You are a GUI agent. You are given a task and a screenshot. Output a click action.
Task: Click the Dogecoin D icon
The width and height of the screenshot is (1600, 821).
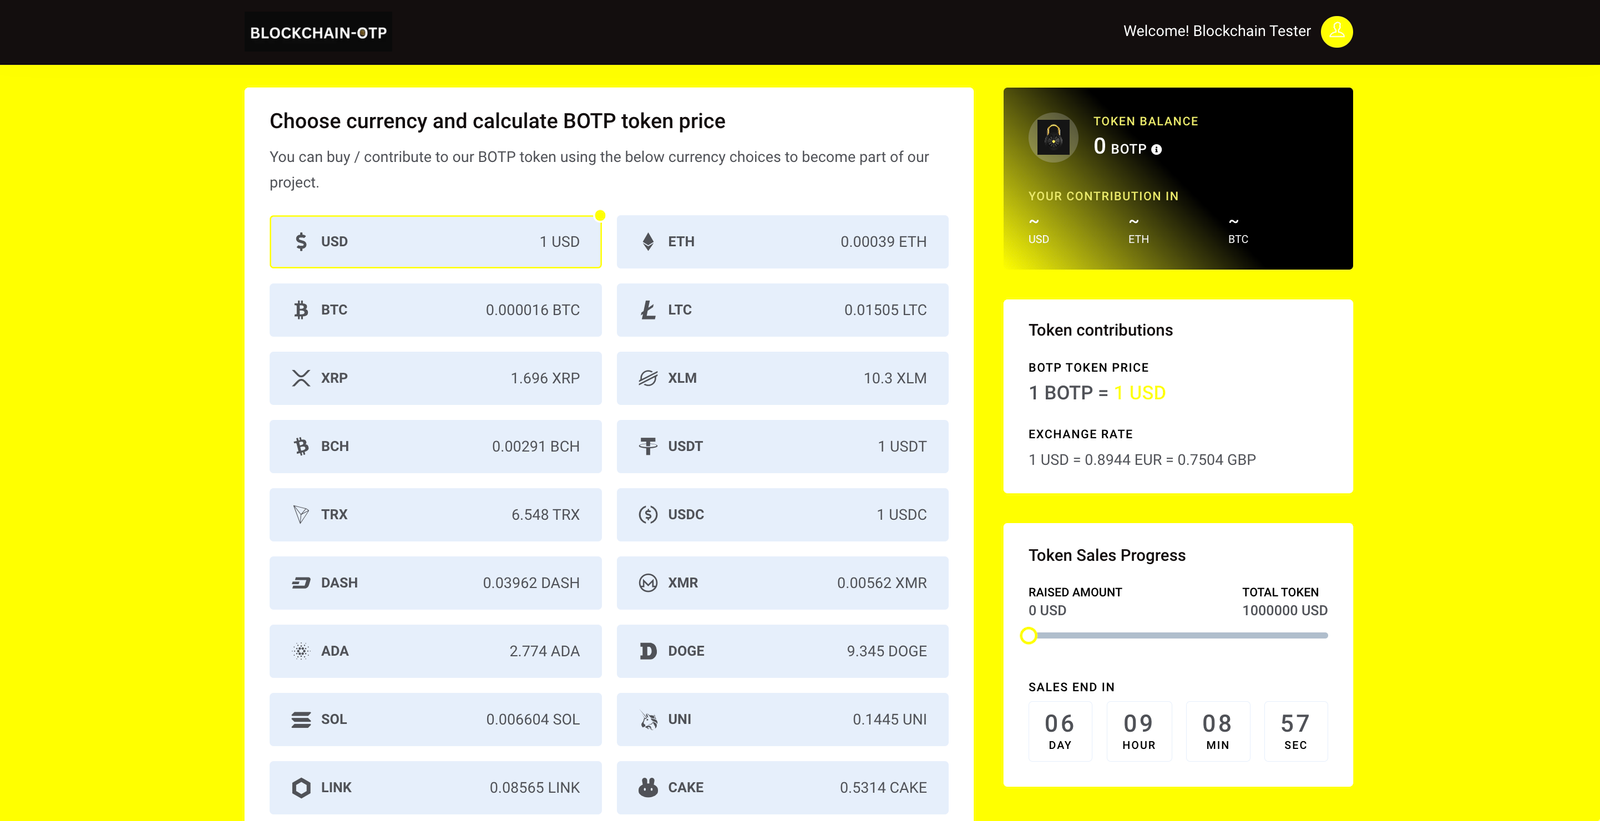pyautogui.click(x=648, y=651)
